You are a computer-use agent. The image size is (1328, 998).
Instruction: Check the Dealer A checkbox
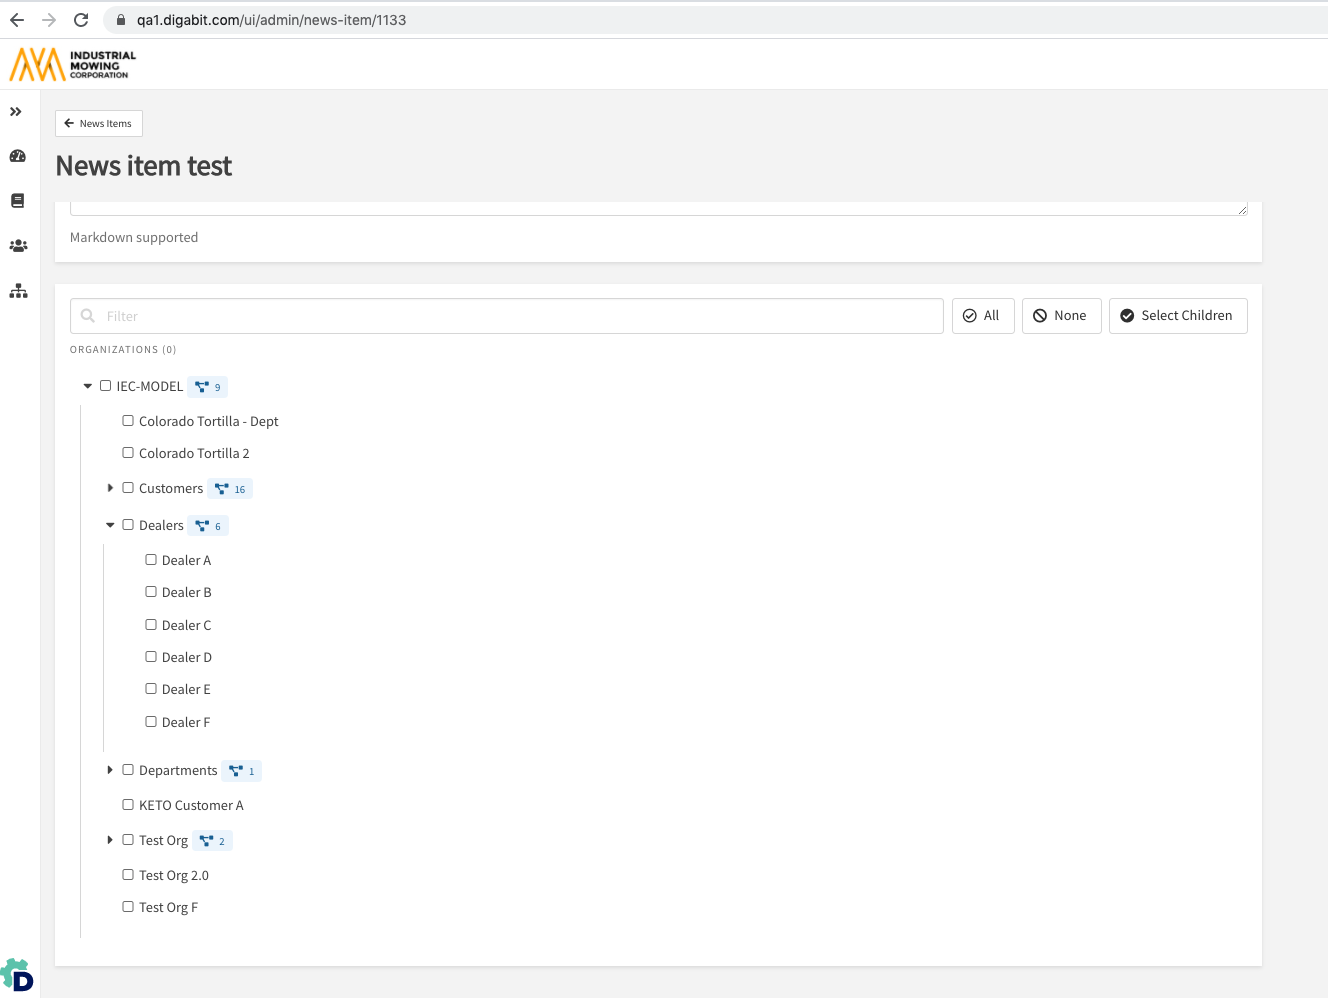coord(151,560)
